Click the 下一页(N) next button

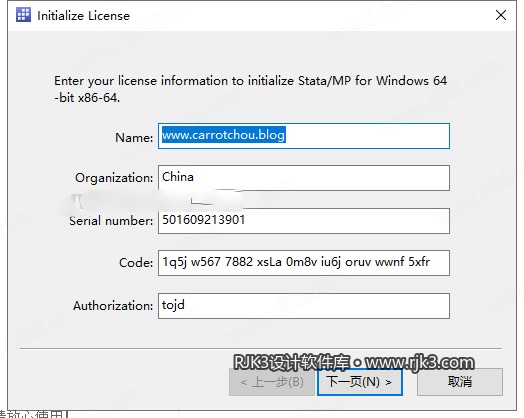pyautogui.click(x=360, y=382)
